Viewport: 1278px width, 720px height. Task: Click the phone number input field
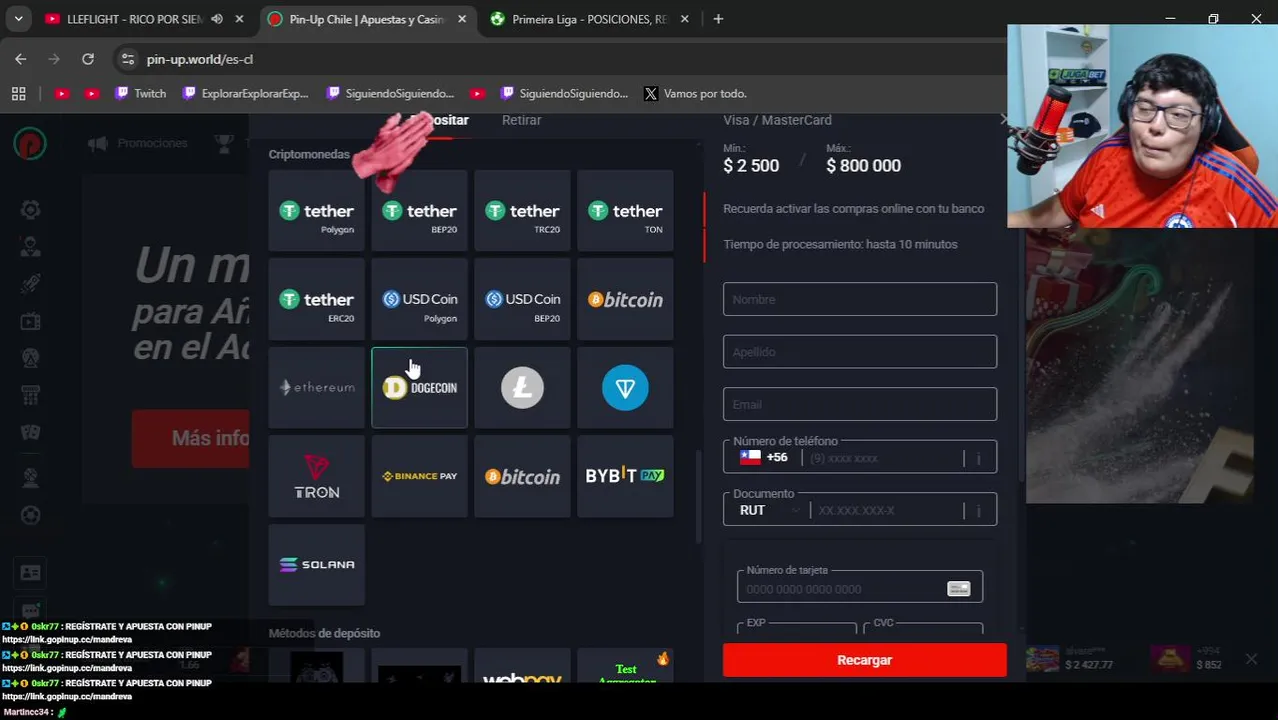[884, 458]
